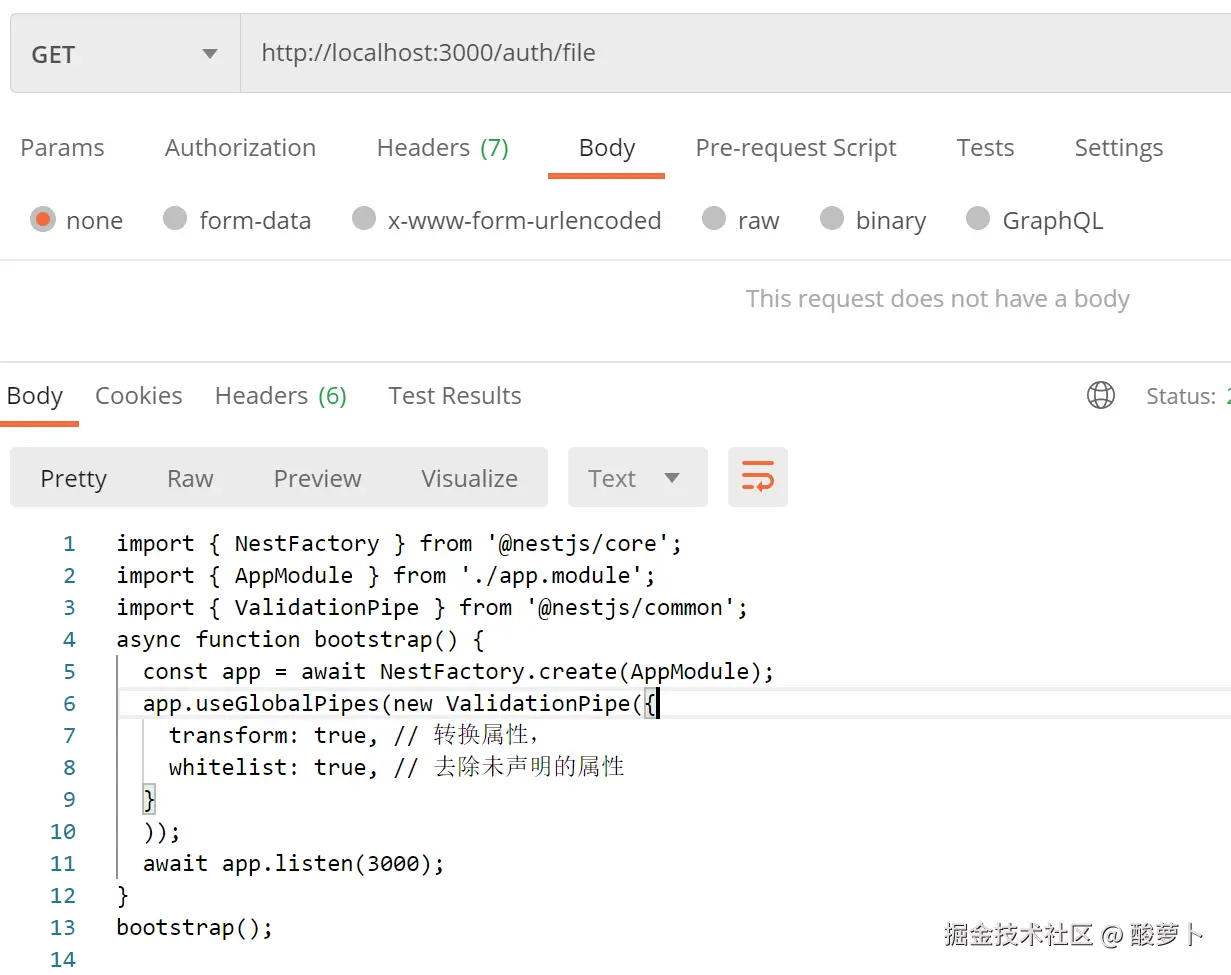Screen dimensions: 1231x975
Task: Click the Status label in response bar
Action: coord(1181,396)
